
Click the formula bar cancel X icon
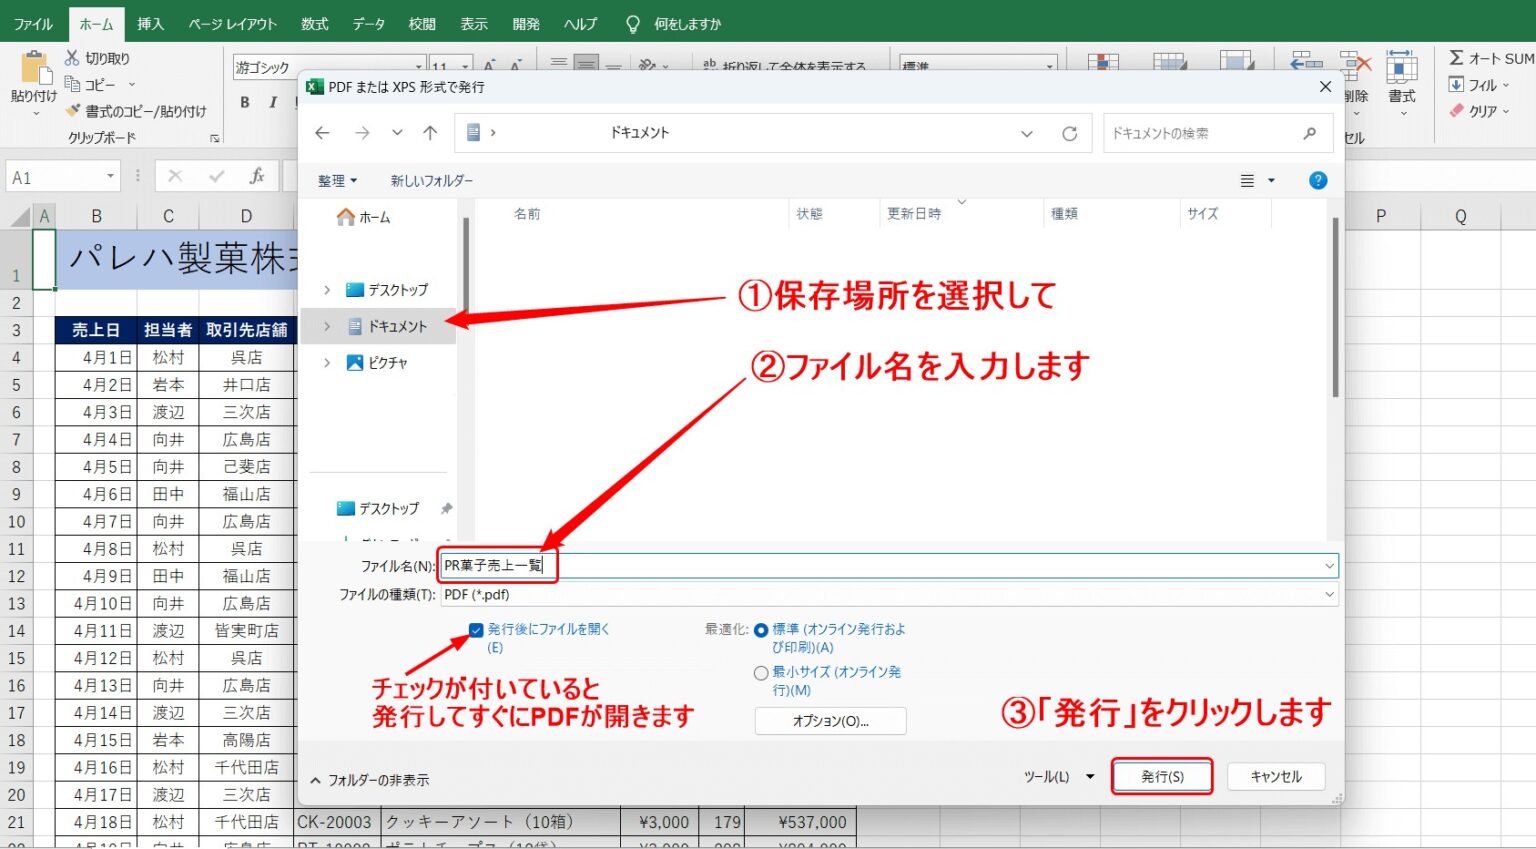pos(175,177)
